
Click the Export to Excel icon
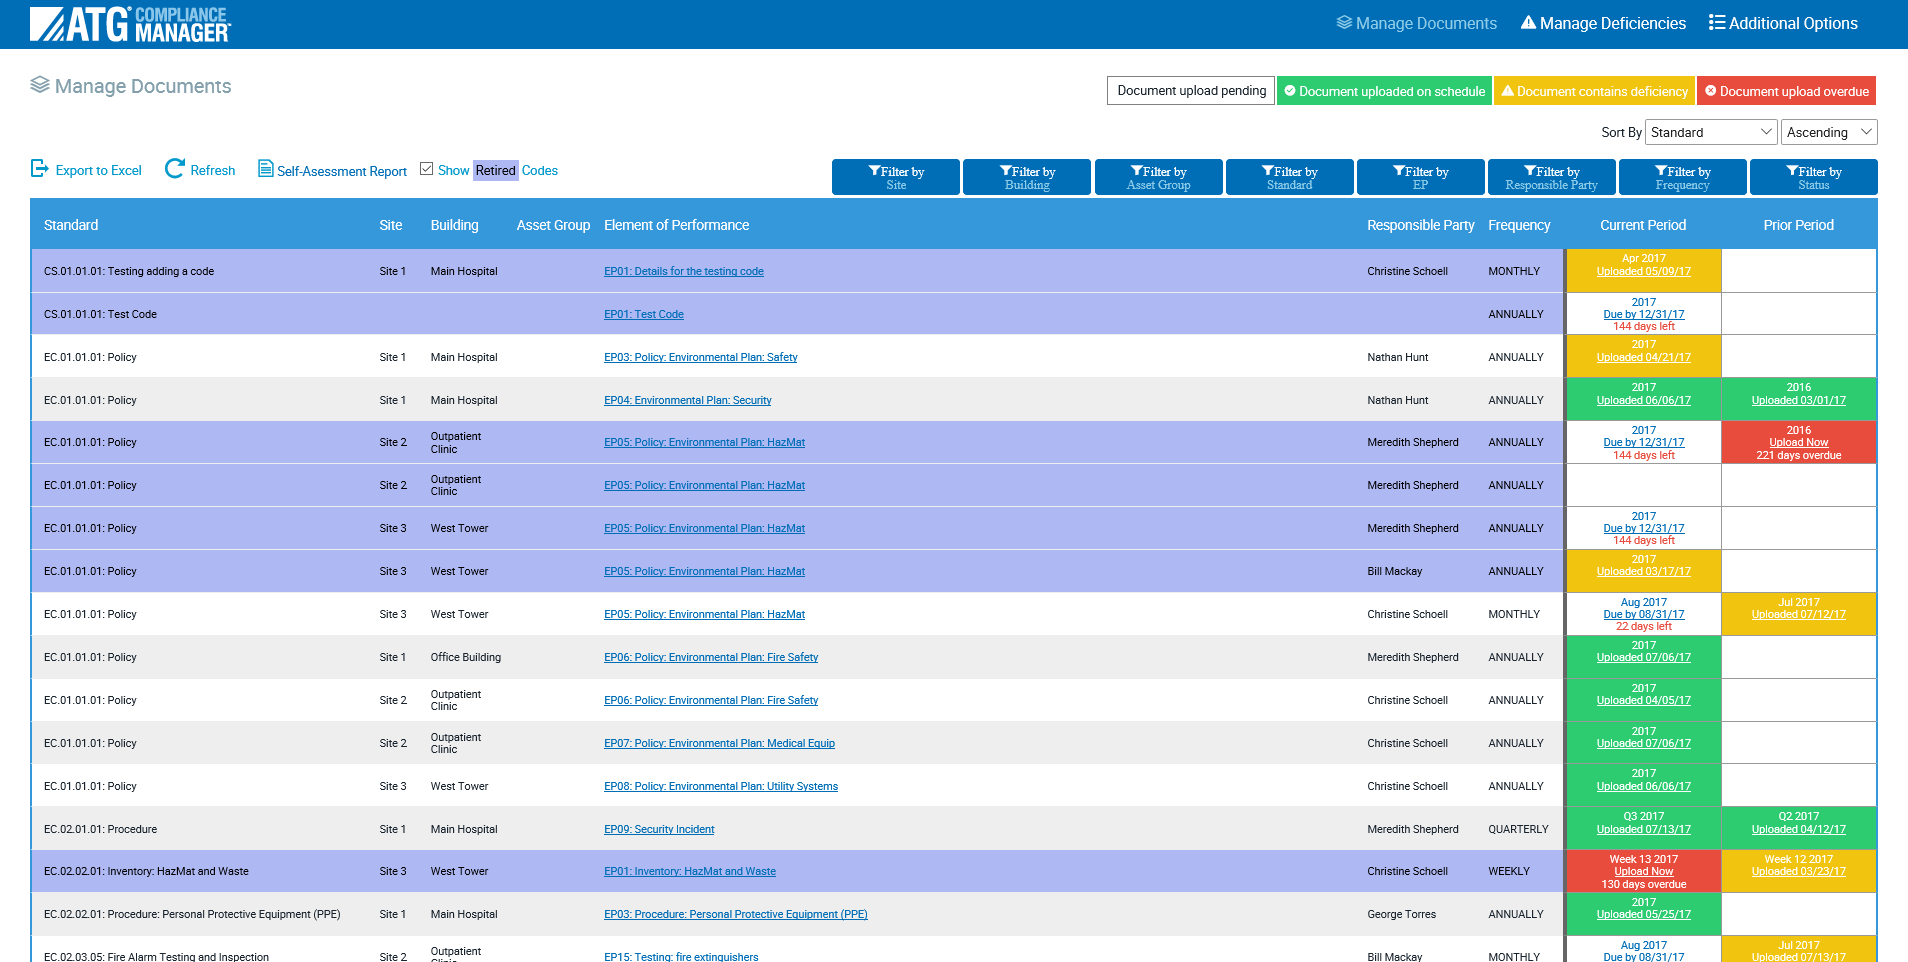(39, 169)
